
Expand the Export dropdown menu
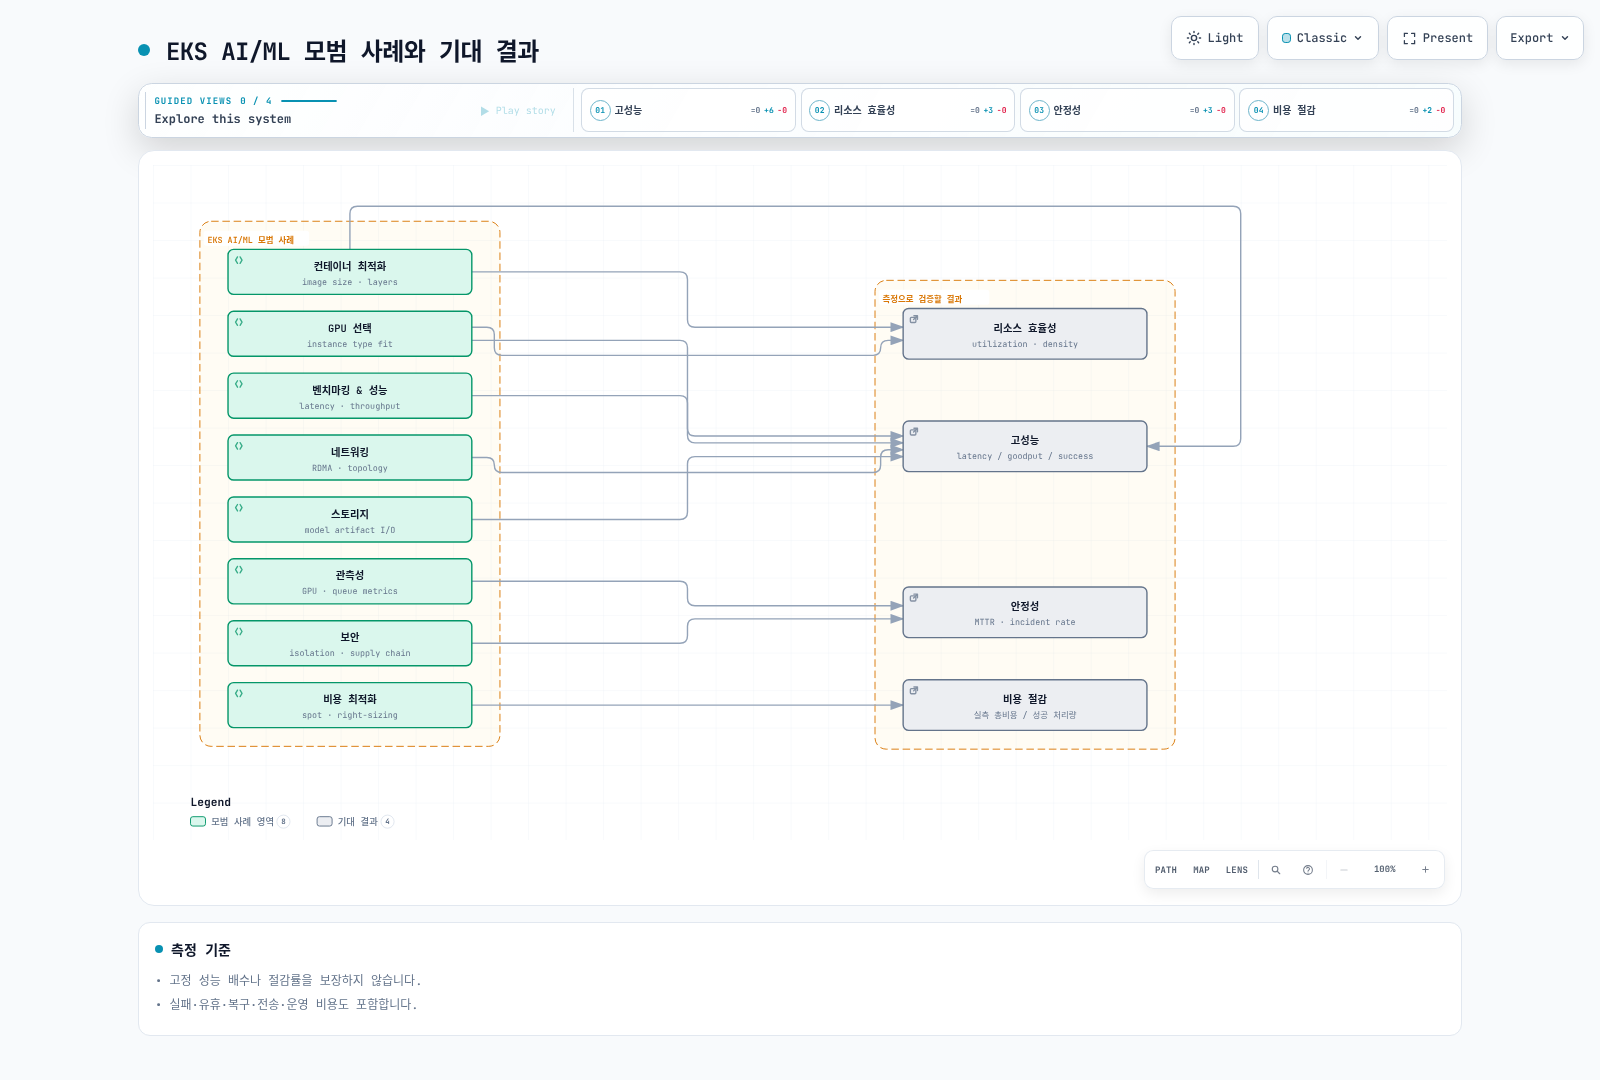(x=1540, y=38)
